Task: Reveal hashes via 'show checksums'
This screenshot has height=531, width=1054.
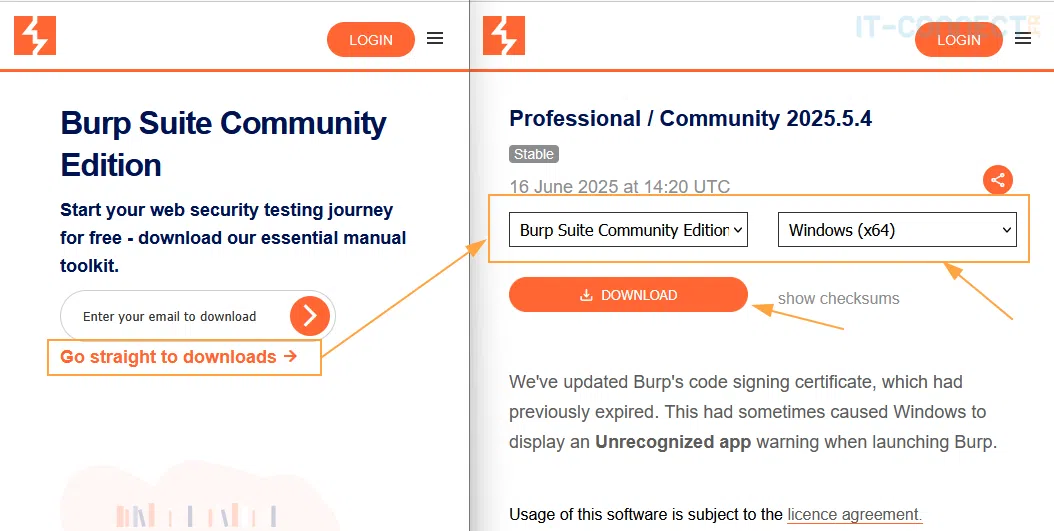Action: [x=838, y=299]
